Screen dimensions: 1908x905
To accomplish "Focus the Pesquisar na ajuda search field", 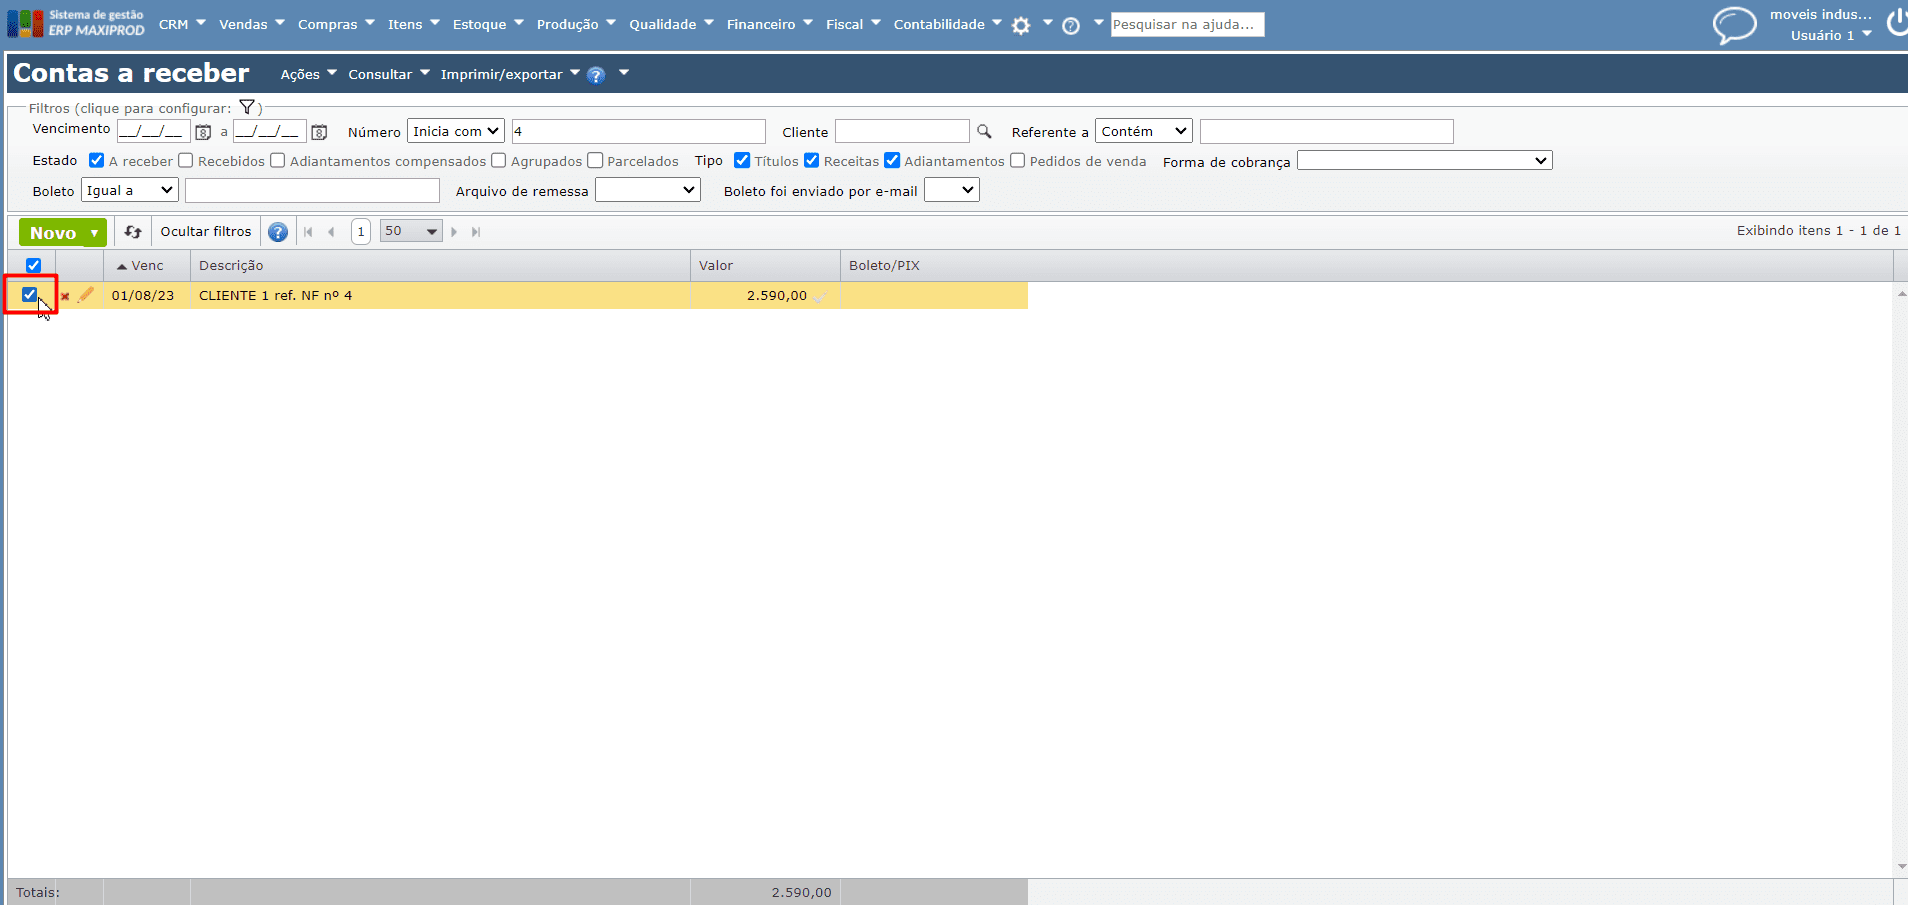I will pyautogui.click(x=1187, y=24).
